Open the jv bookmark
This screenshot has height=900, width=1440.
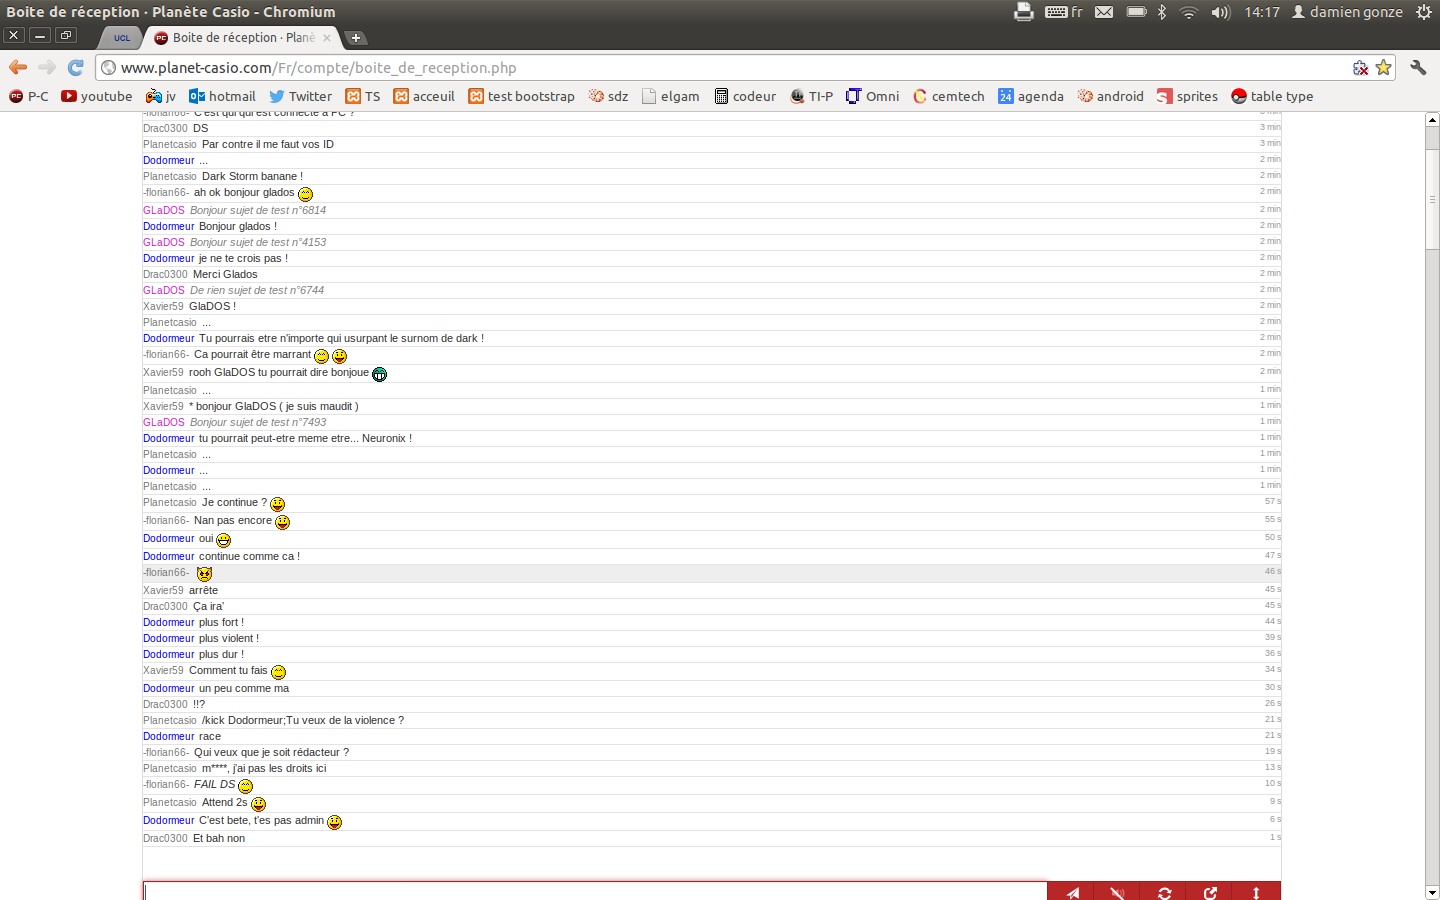pyautogui.click(x=161, y=96)
